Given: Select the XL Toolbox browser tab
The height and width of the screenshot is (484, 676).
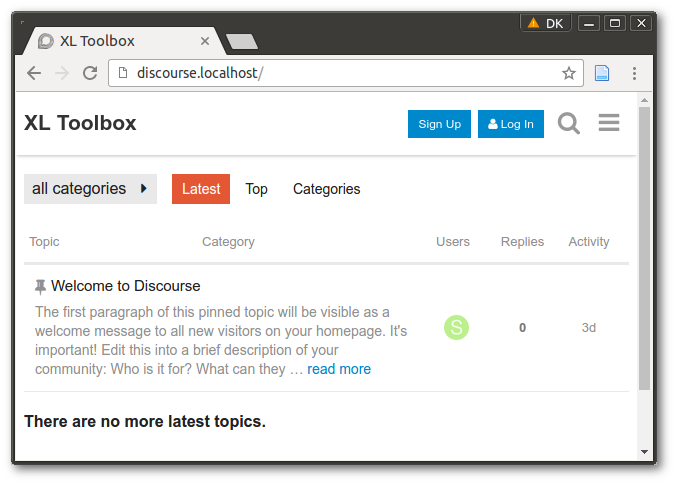Looking at the screenshot, I should click(123, 41).
